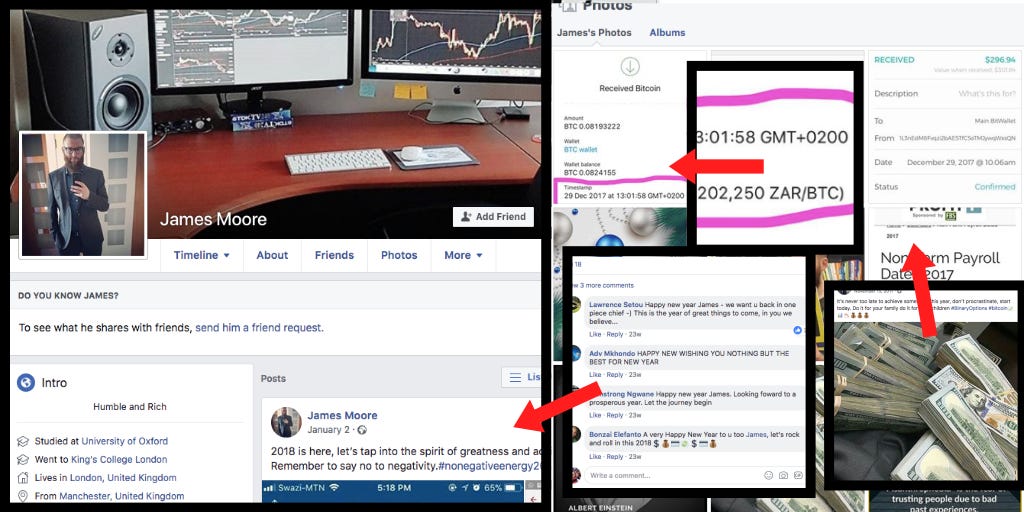The width and height of the screenshot is (1024, 512).
Task: Open the #BinaryOptions hashtag in money post
Action: pos(969,308)
